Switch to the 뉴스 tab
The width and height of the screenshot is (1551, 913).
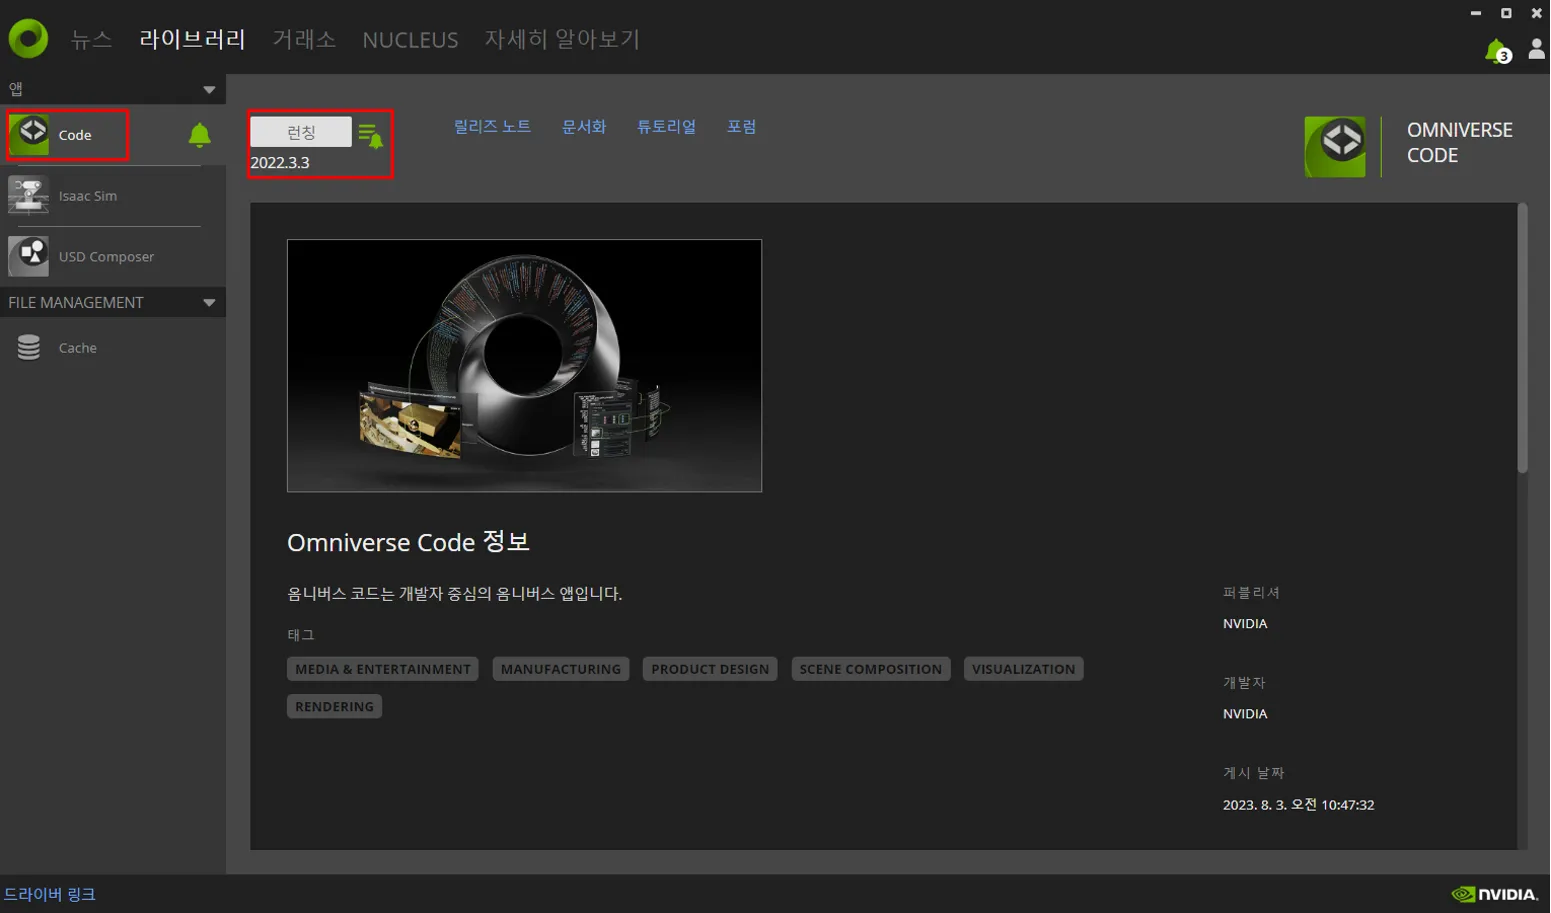click(x=91, y=39)
